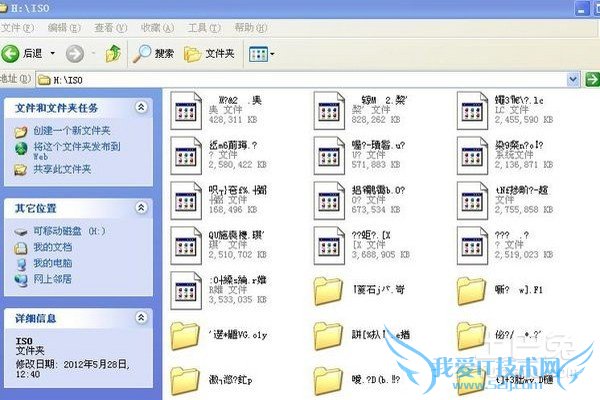Open 我的文档 link
This screenshot has height=400, width=600.
(x=52, y=247)
